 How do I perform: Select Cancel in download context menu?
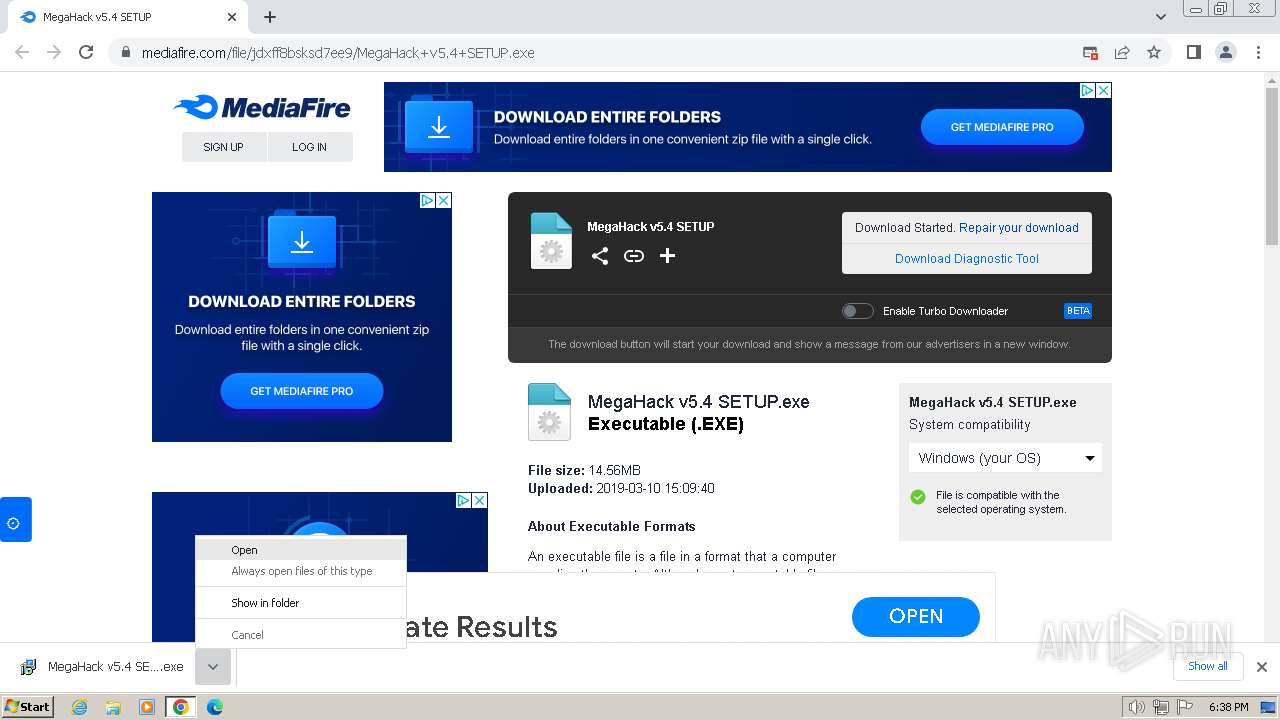point(301,635)
